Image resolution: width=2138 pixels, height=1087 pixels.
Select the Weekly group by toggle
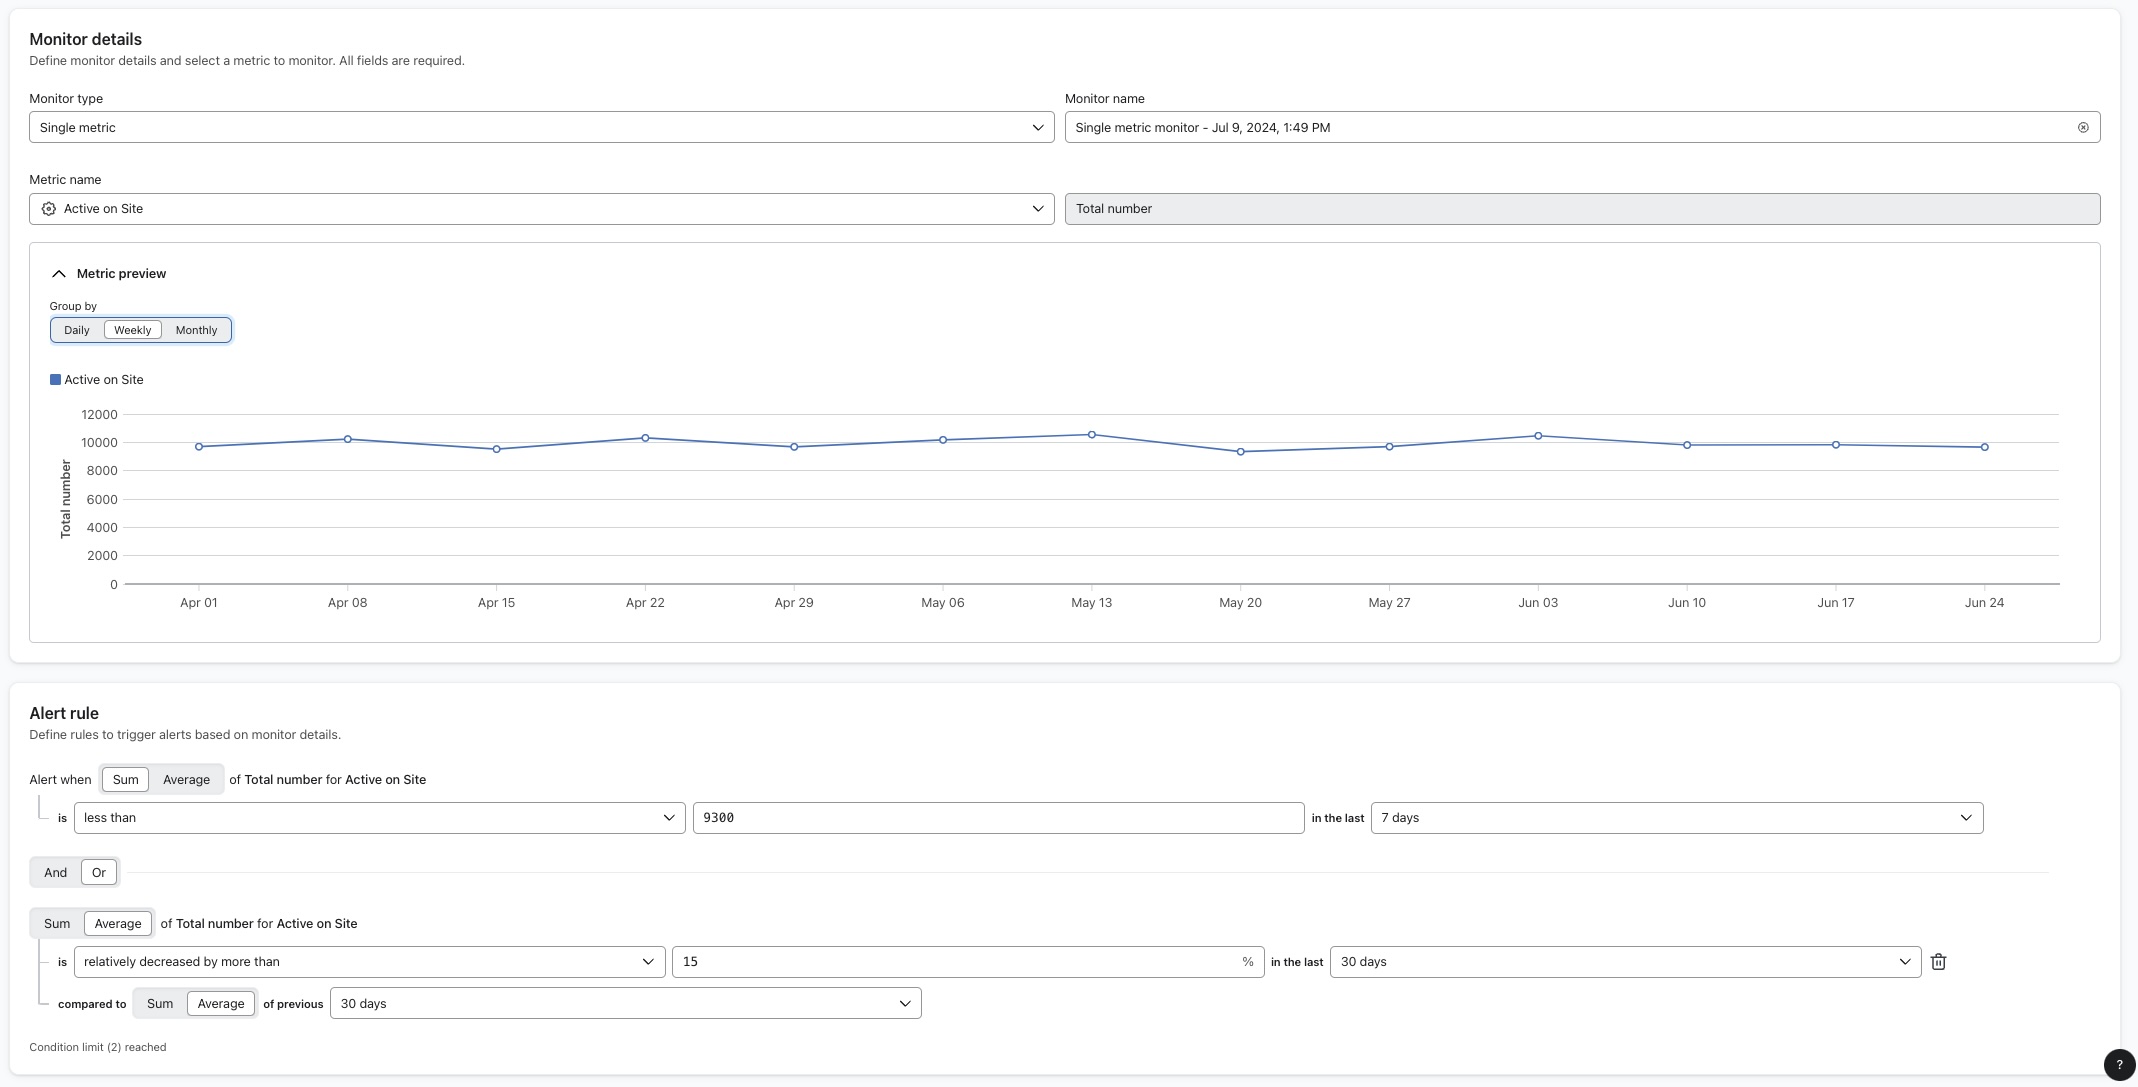[x=133, y=330]
